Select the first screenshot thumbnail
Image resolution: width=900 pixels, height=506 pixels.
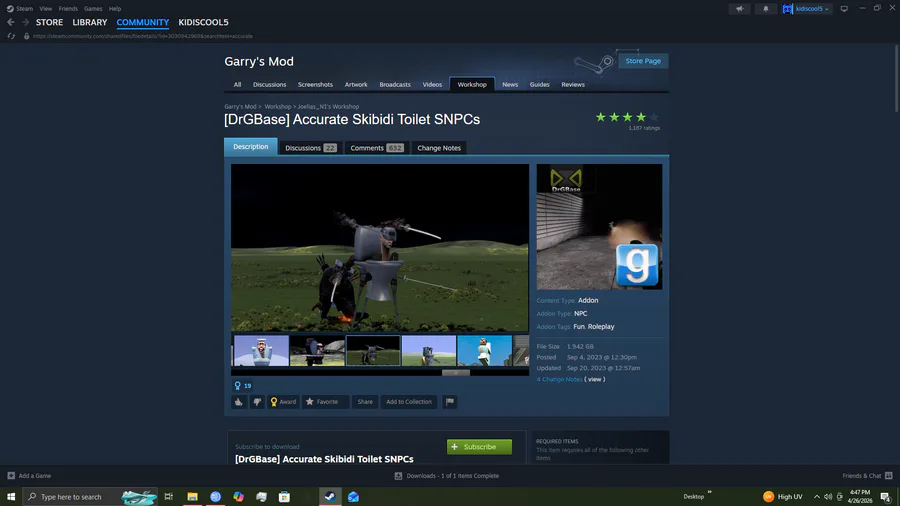[x=261, y=351]
